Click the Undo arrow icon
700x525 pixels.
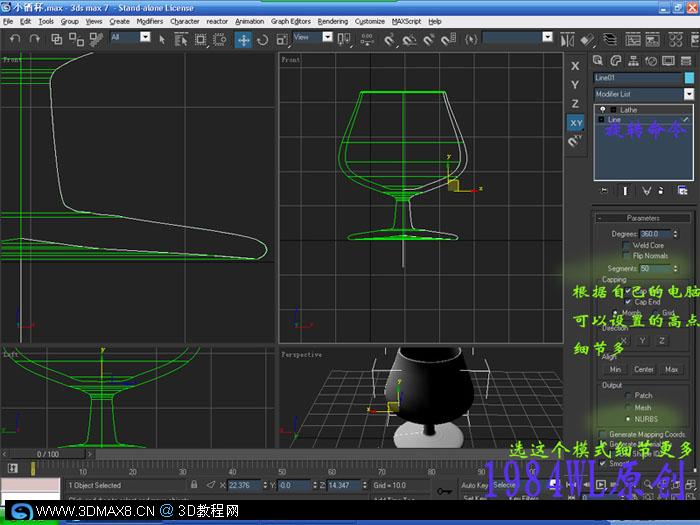point(15,39)
